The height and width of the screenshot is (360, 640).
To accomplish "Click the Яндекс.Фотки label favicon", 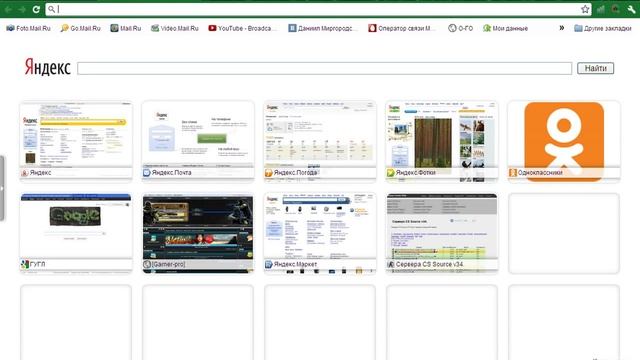I will (391, 173).
